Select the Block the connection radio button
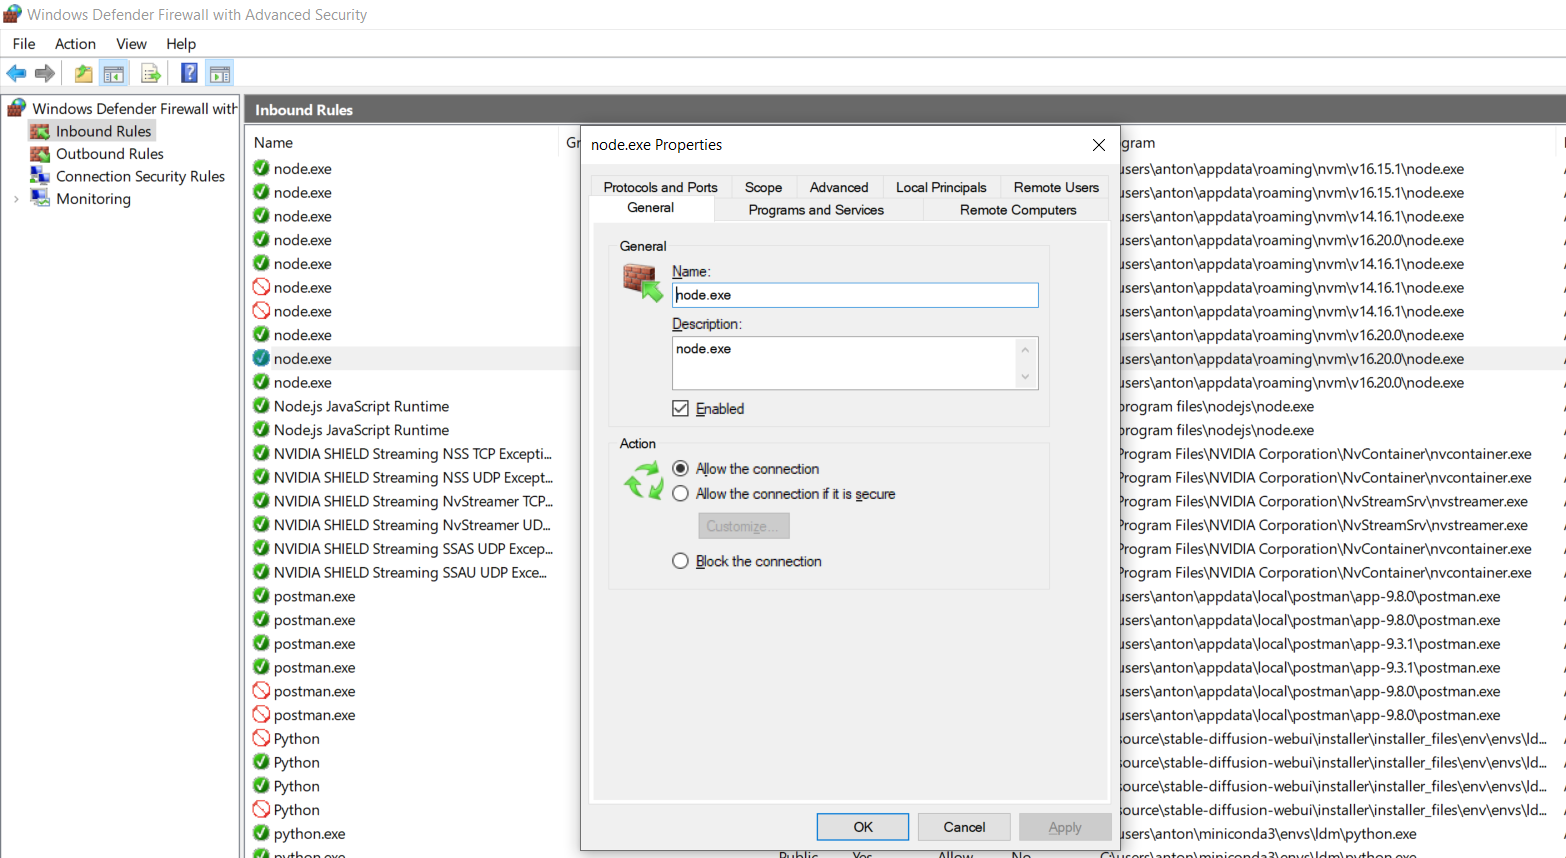 [x=680, y=561]
